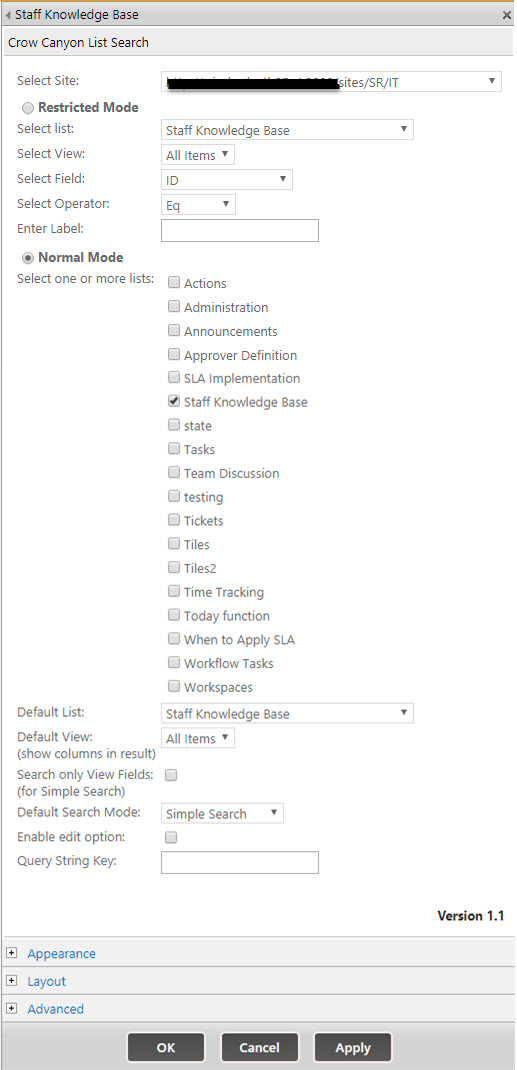This screenshot has width=517, height=1070.
Task: Expand the Advanced section plus icon
Action: click(x=12, y=1009)
